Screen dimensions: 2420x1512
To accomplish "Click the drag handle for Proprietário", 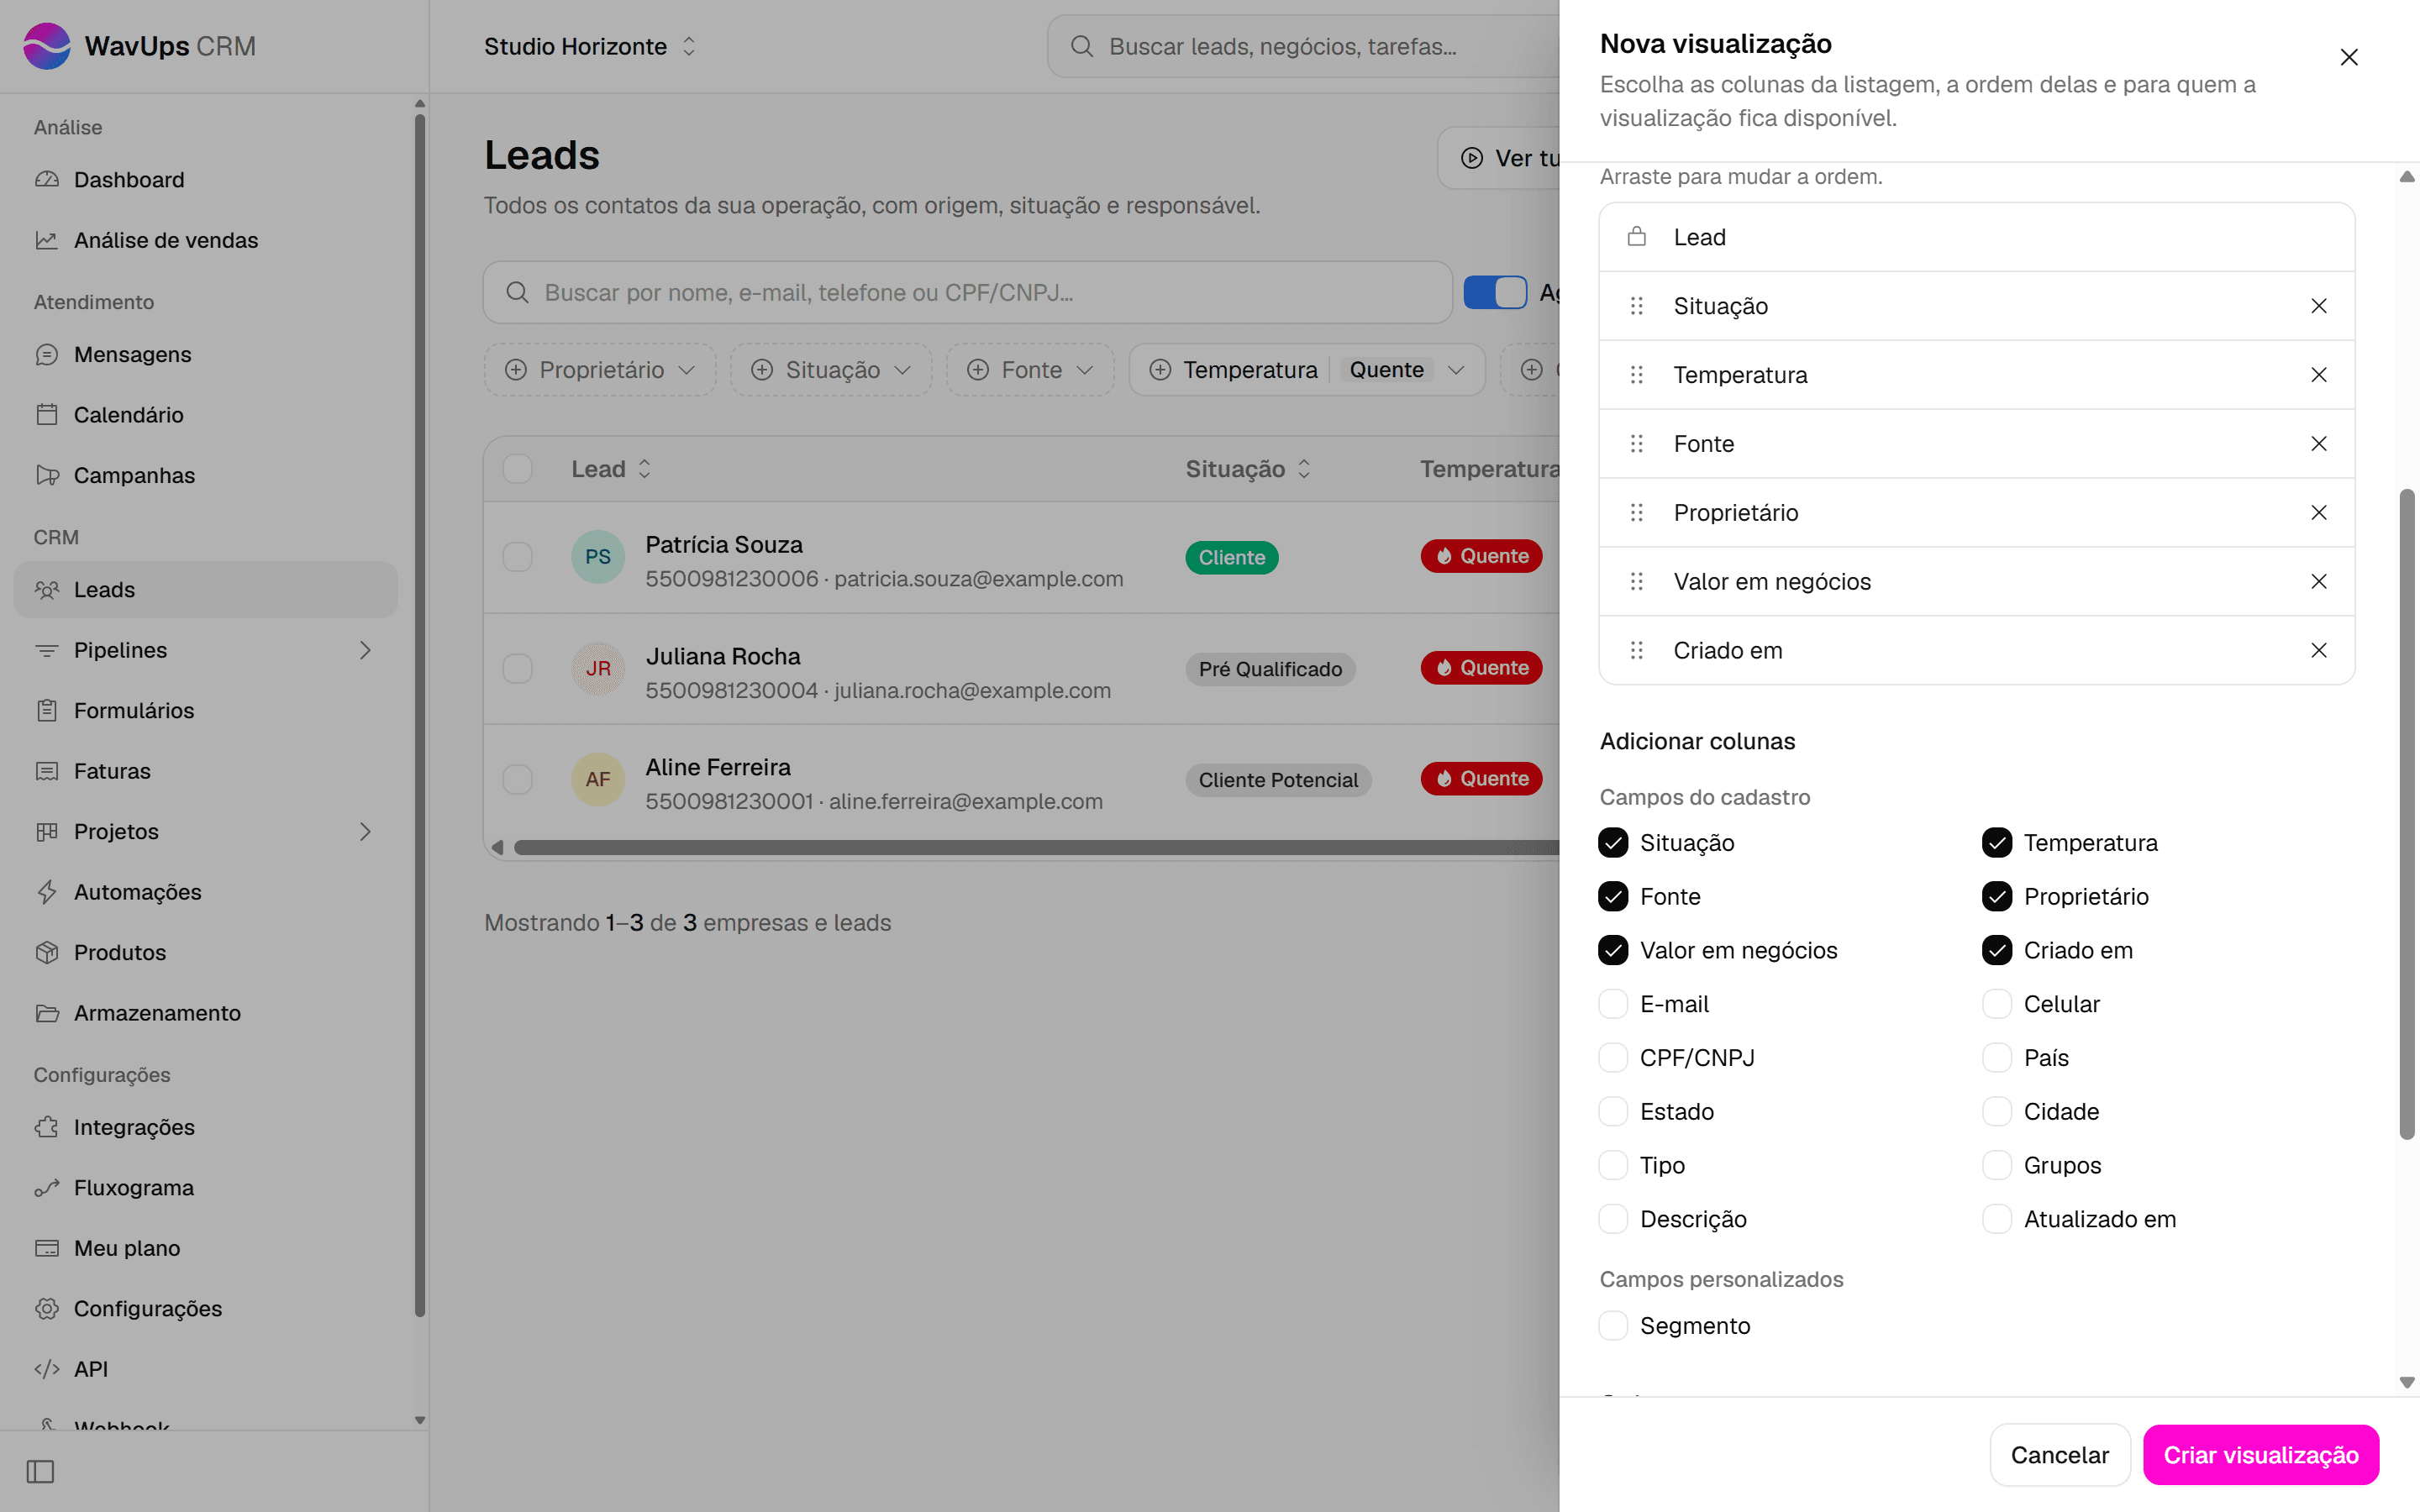I will coord(1636,513).
